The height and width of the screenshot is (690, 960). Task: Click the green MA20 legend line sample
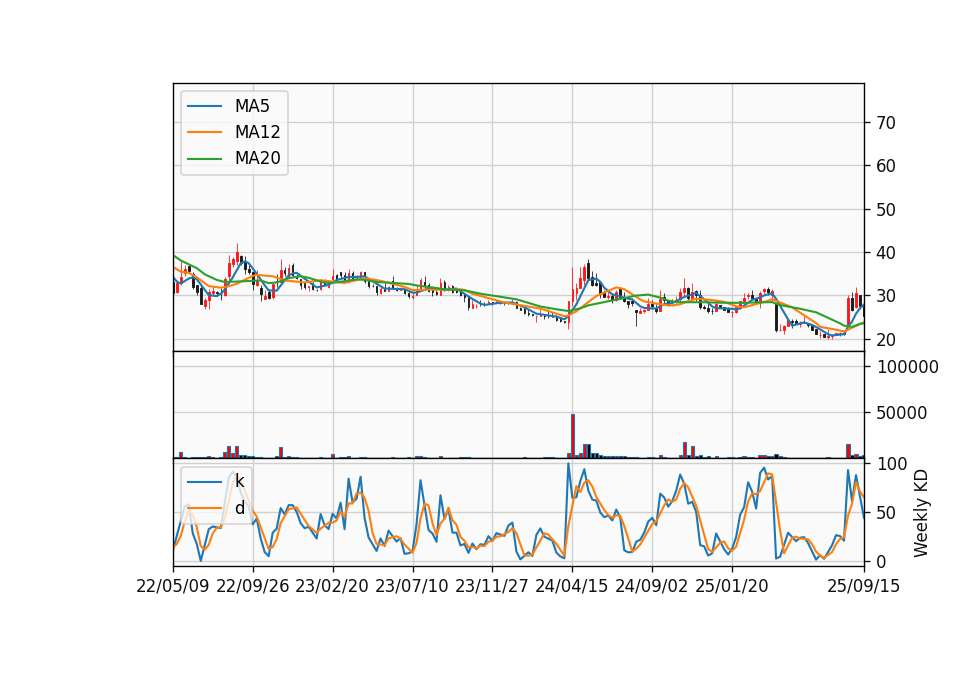pos(204,159)
